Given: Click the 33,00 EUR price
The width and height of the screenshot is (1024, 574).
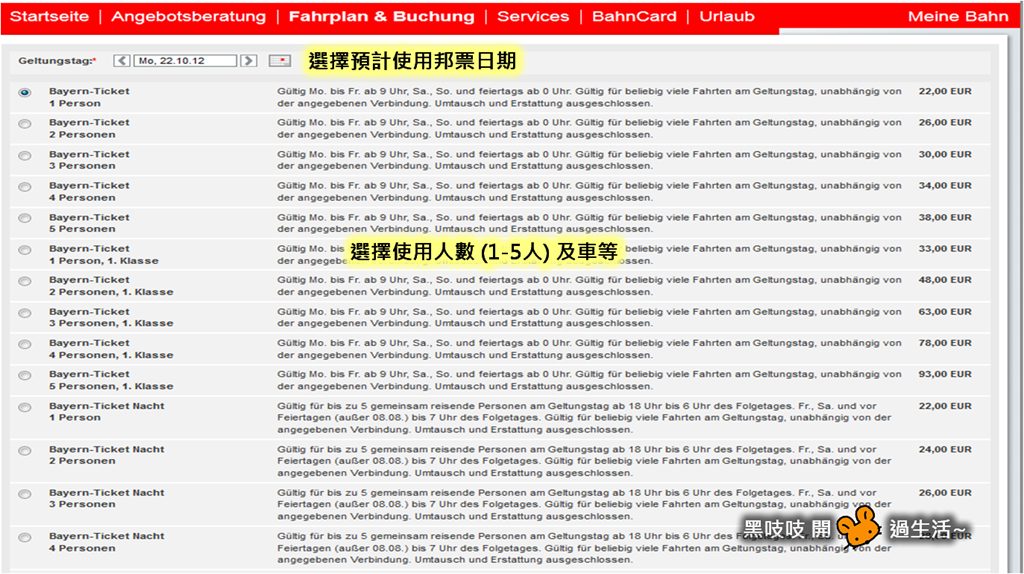Looking at the screenshot, I should click(x=945, y=249).
